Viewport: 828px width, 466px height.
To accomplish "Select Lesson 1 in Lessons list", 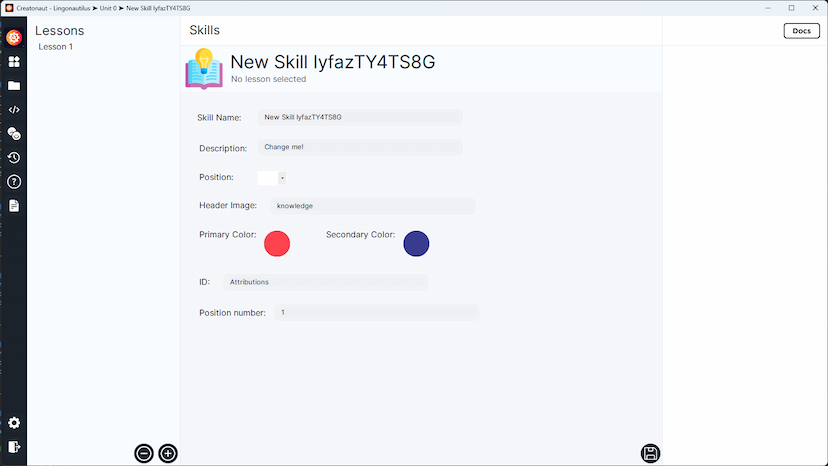I will (55, 46).
